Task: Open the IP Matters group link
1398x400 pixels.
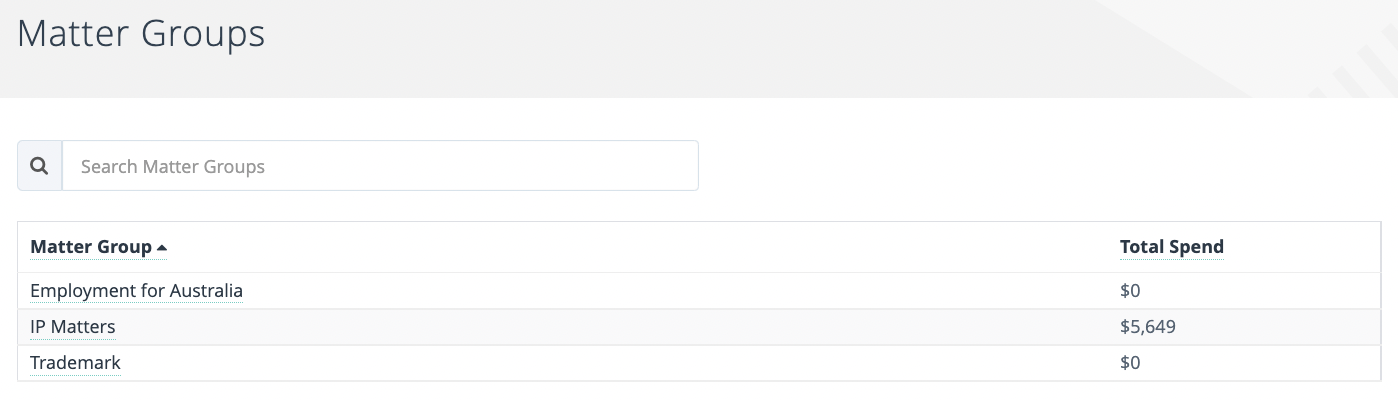Action: [x=73, y=327]
